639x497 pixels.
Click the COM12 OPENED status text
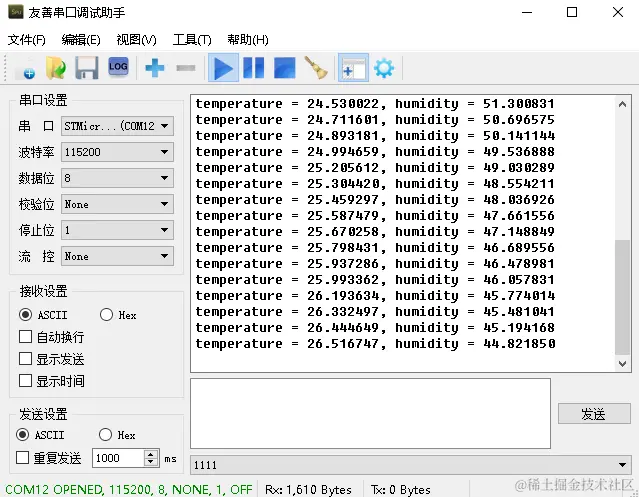129,489
